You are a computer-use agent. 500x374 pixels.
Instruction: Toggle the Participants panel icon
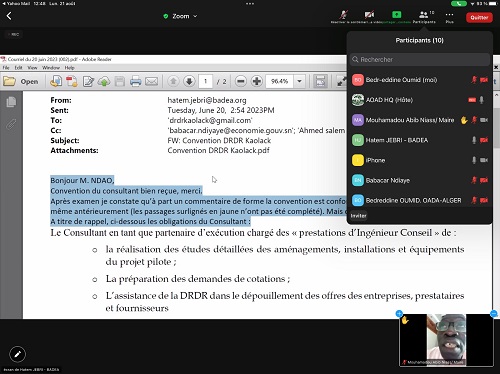tap(424, 16)
